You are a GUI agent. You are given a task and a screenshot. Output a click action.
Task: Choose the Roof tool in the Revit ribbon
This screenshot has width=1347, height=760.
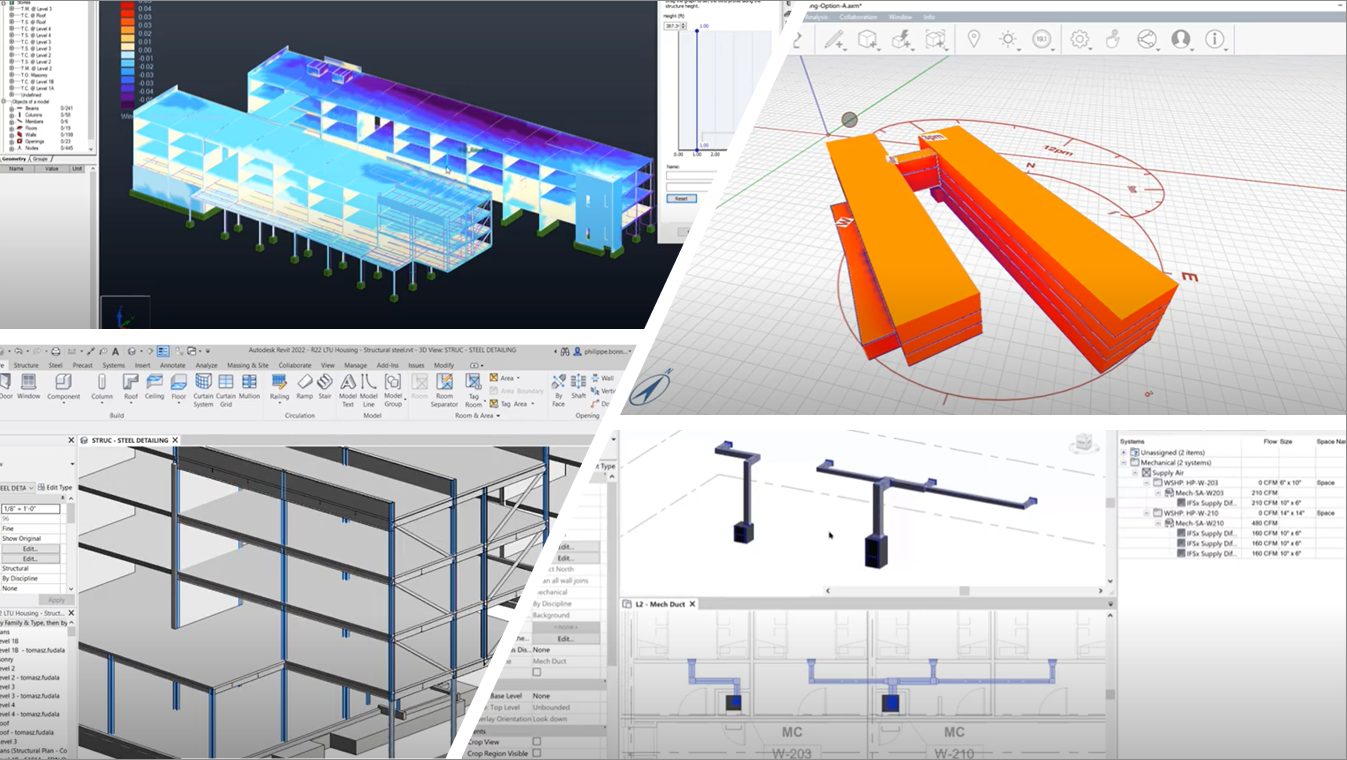pyautogui.click(x=130, y=388)
